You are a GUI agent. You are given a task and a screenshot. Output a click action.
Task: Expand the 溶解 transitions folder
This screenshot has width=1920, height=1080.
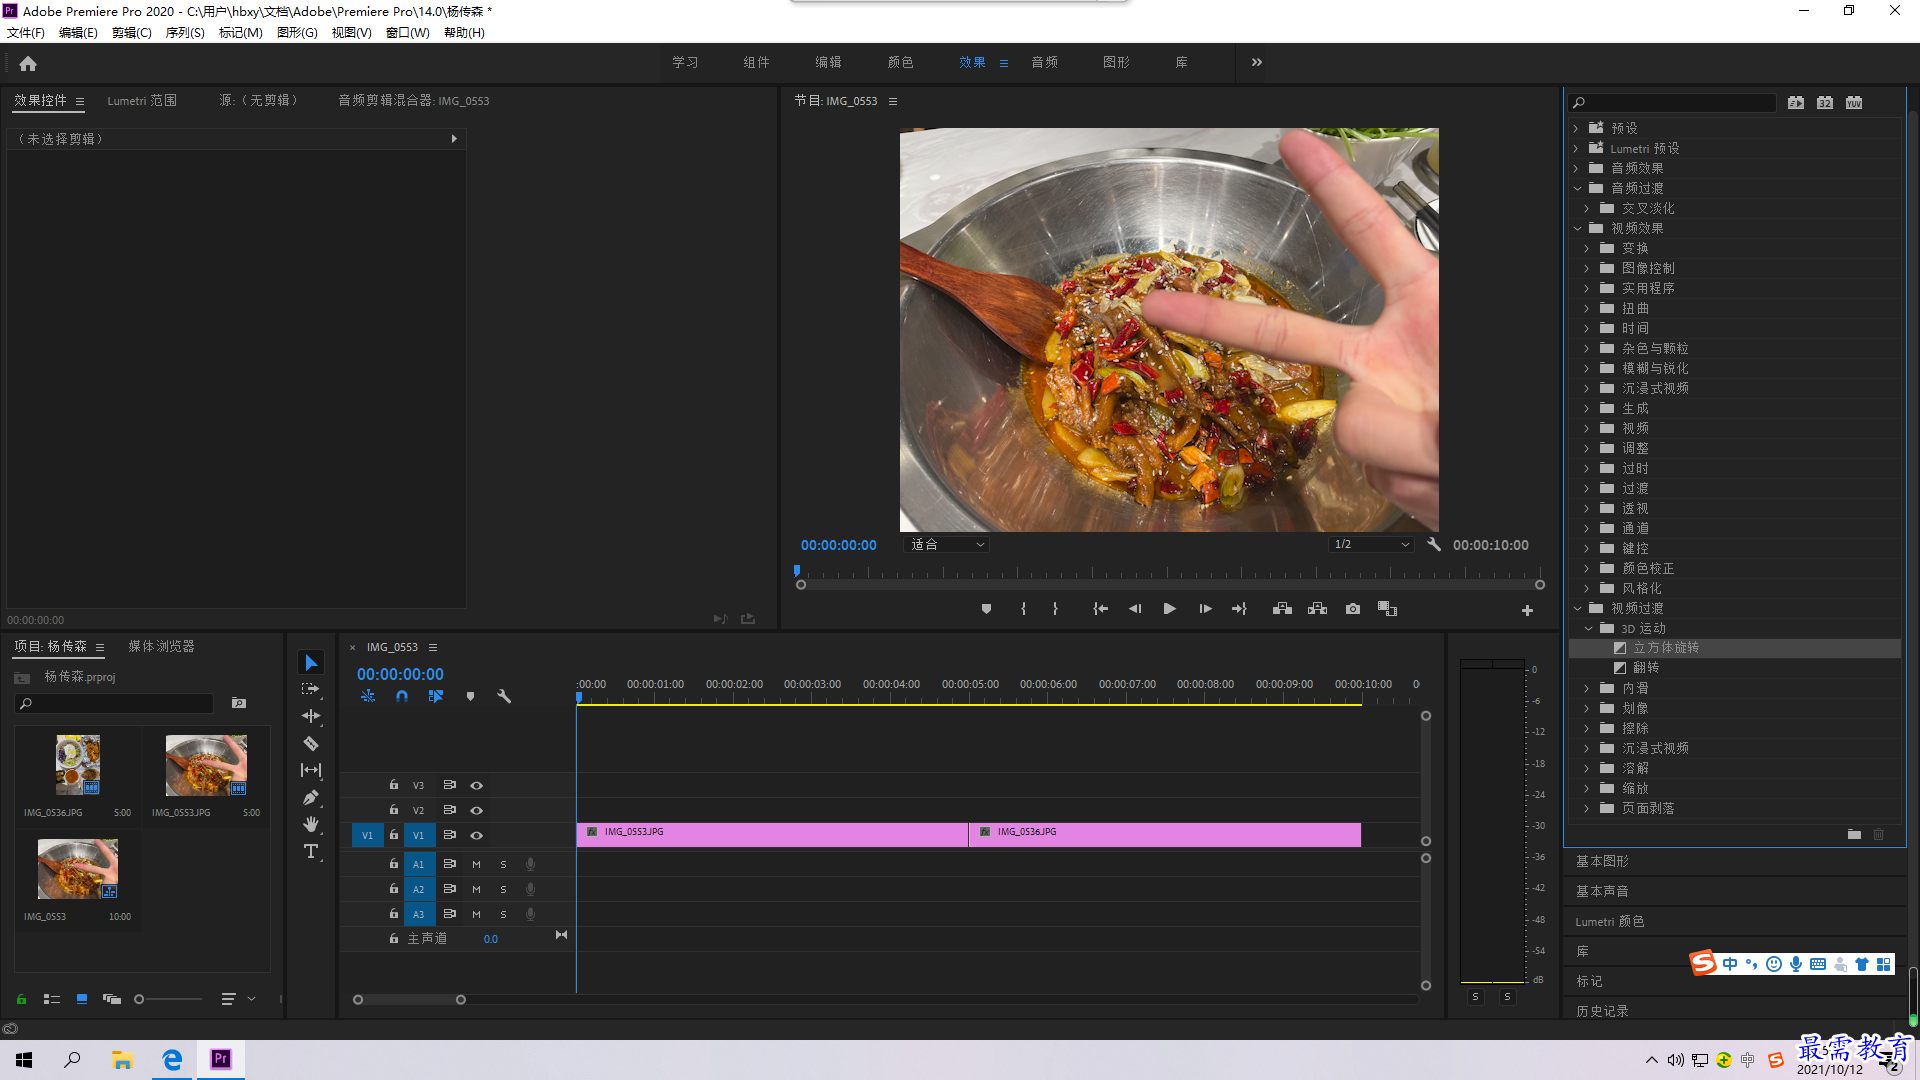1586,769
